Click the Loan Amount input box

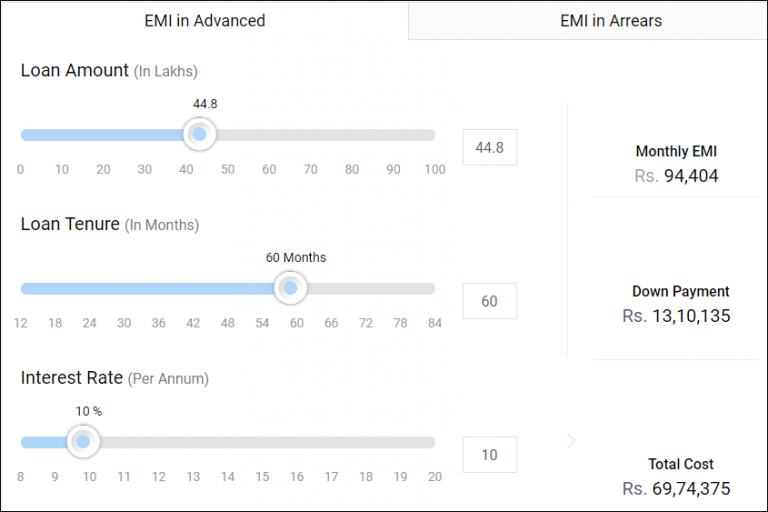pos(489,147)
